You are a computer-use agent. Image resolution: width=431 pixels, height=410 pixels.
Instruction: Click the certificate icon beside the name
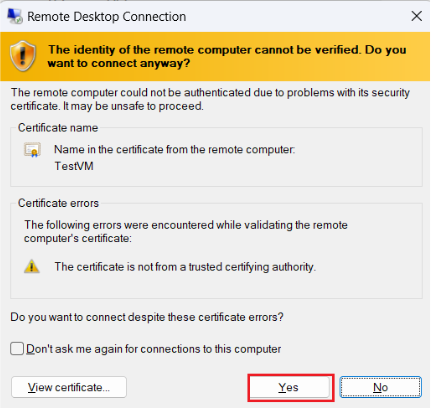coord(32,150)
